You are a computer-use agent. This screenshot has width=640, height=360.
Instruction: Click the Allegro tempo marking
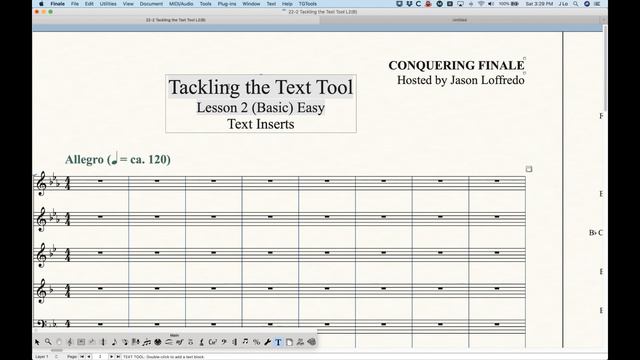coord(118,159)
